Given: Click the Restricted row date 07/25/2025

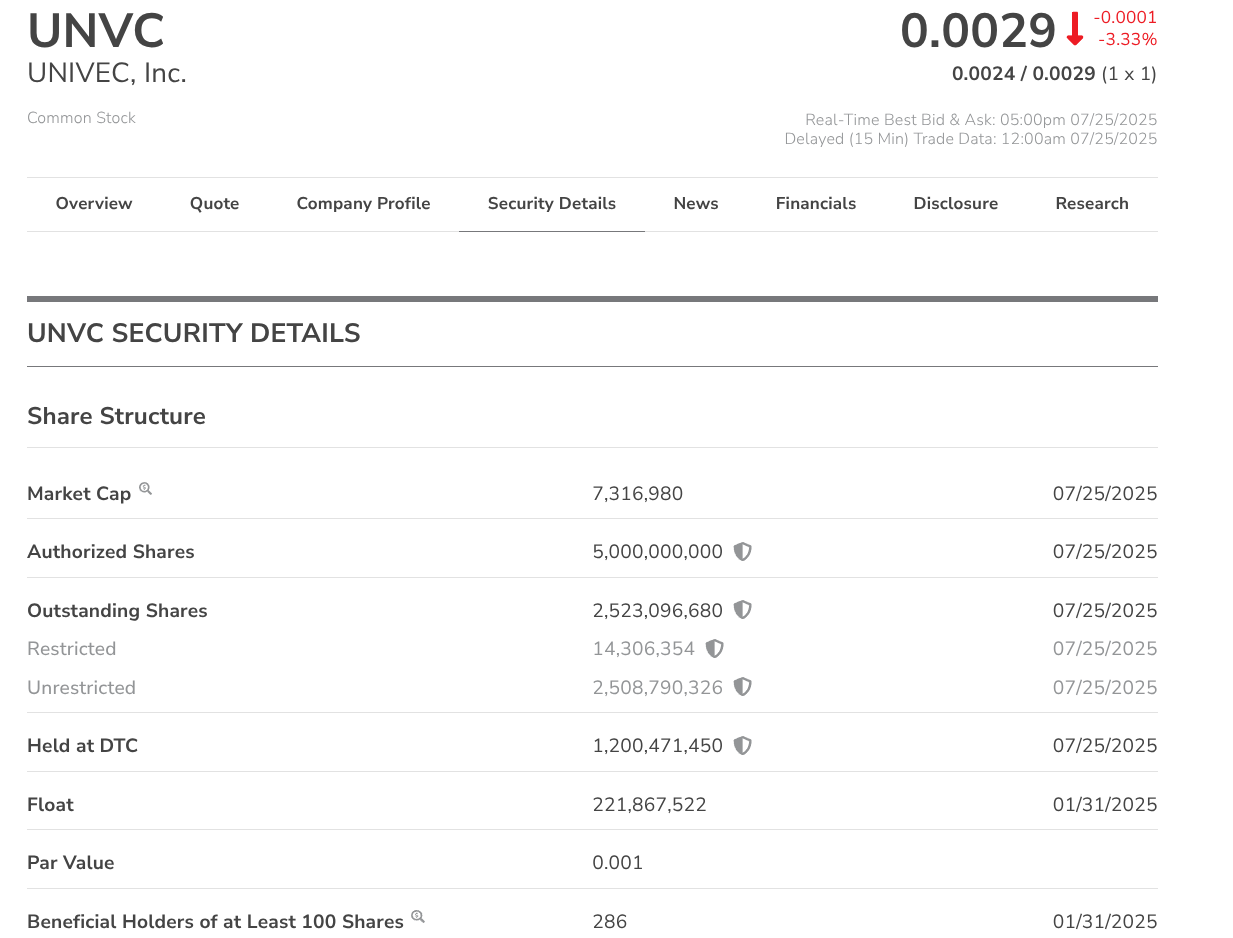Looking at the screenshot, I should (1105, 649).
